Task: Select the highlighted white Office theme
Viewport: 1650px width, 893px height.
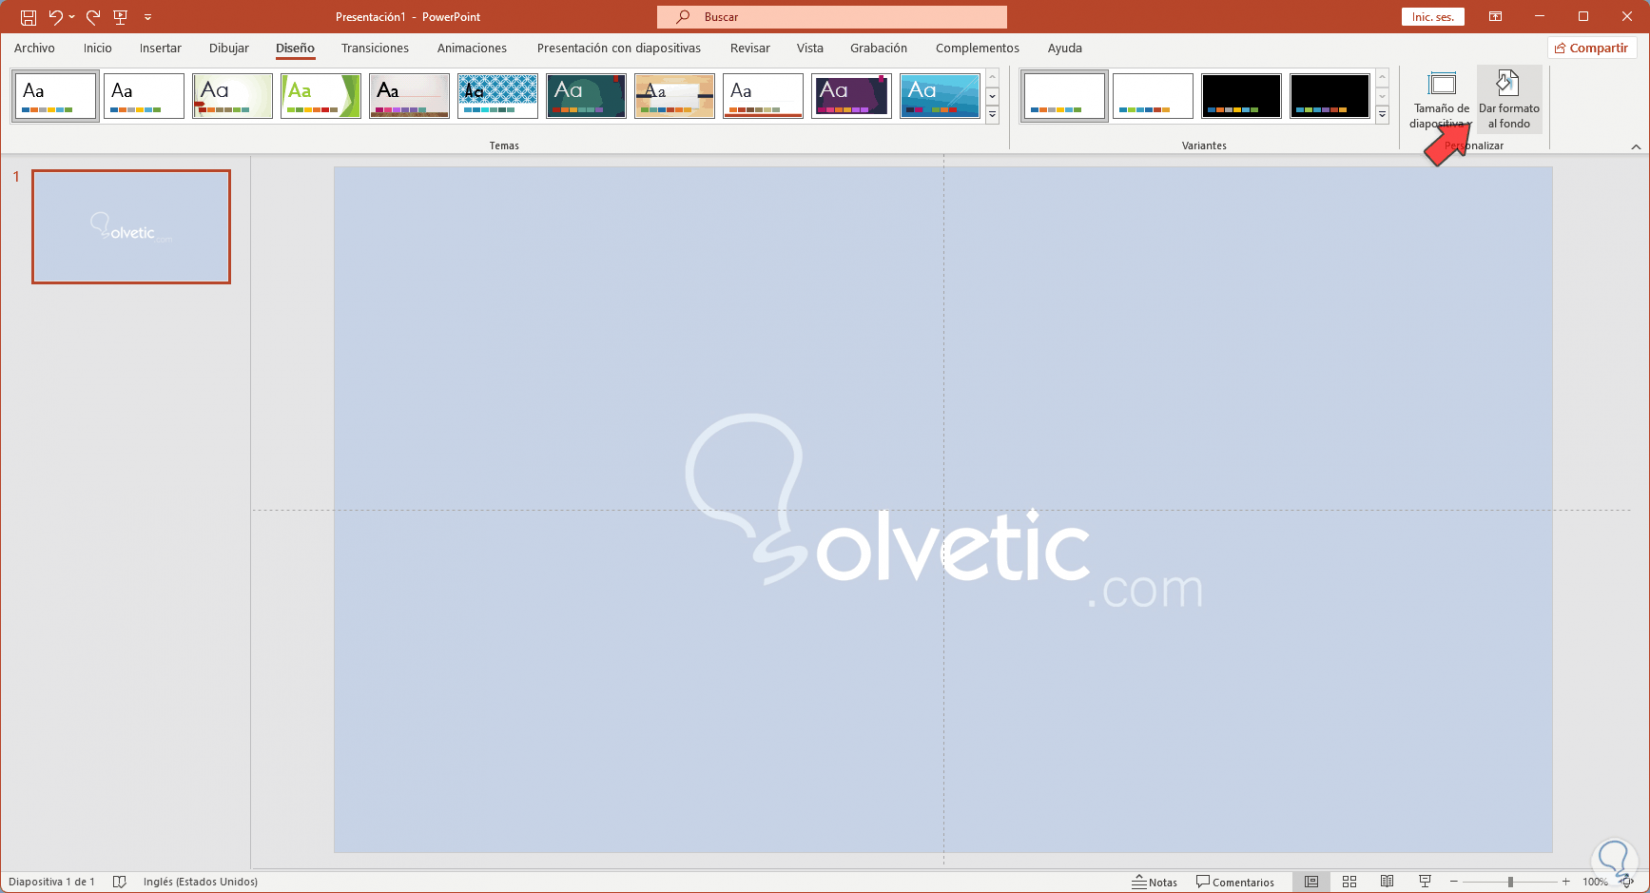Action: pos(56,96)
